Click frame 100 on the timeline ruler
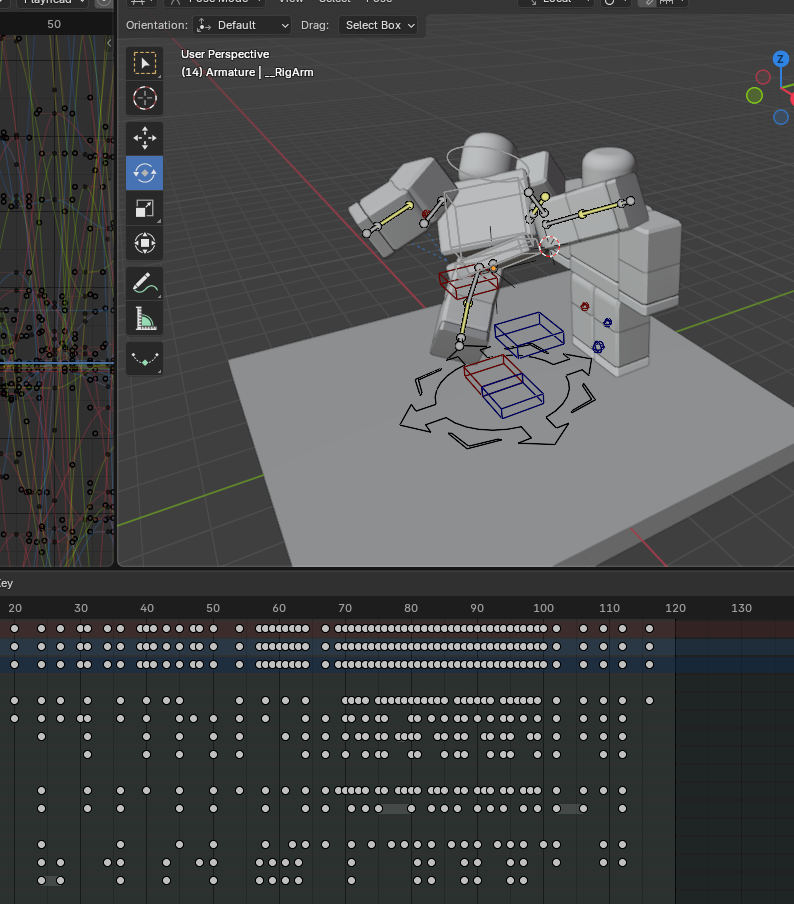794x904 pixels. (543, 608)
